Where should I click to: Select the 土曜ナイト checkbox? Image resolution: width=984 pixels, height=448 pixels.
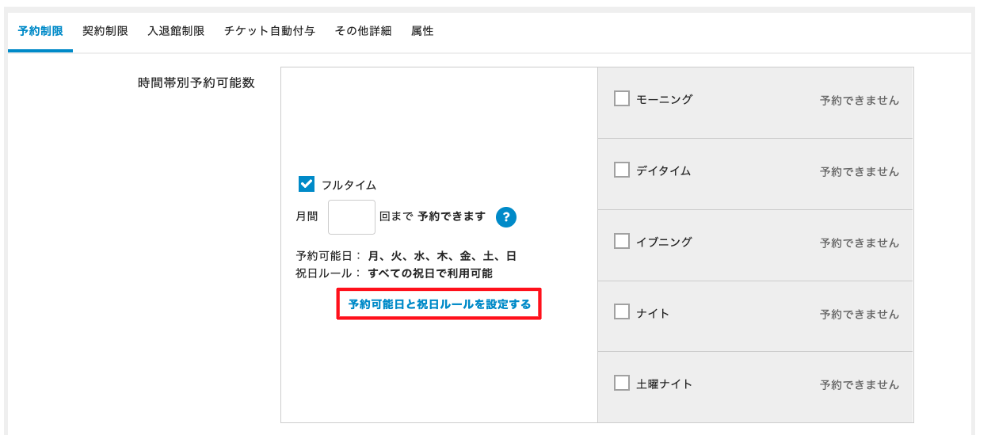621,384
